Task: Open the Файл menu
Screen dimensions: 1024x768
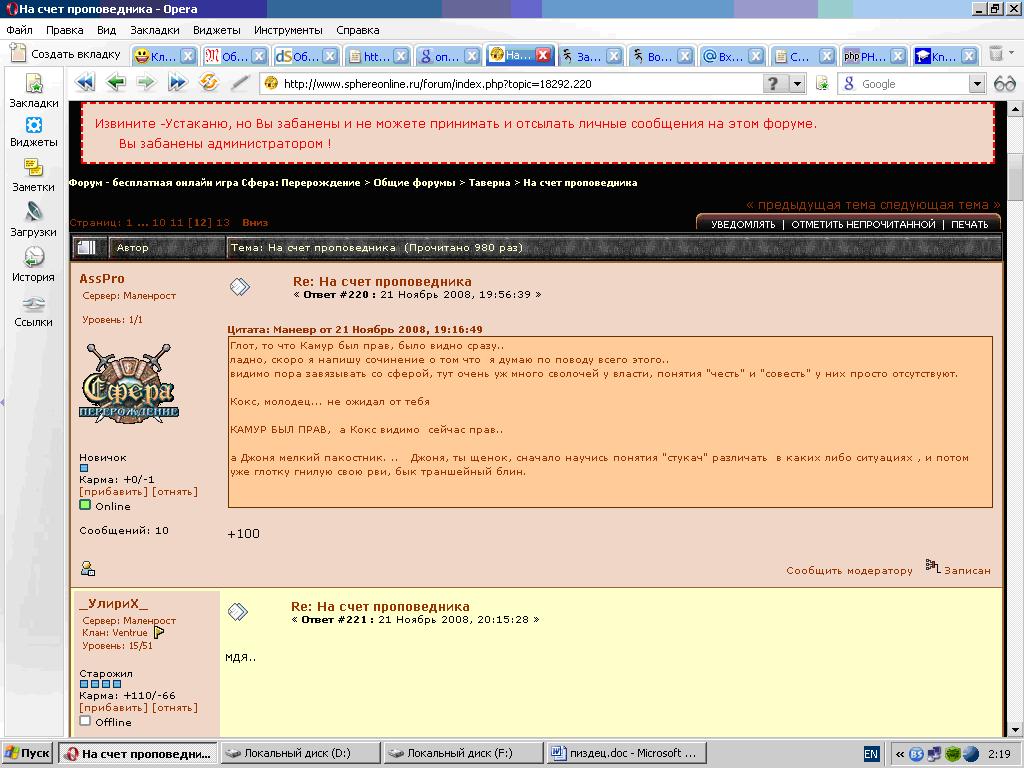Action: click(x=20, y=30)
